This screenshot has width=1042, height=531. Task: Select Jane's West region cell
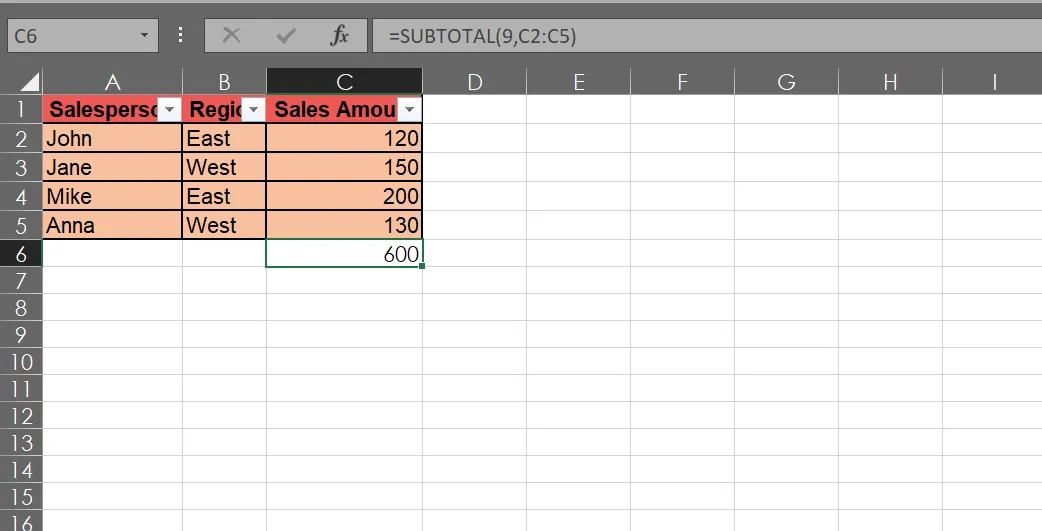(x=224, y=167)
